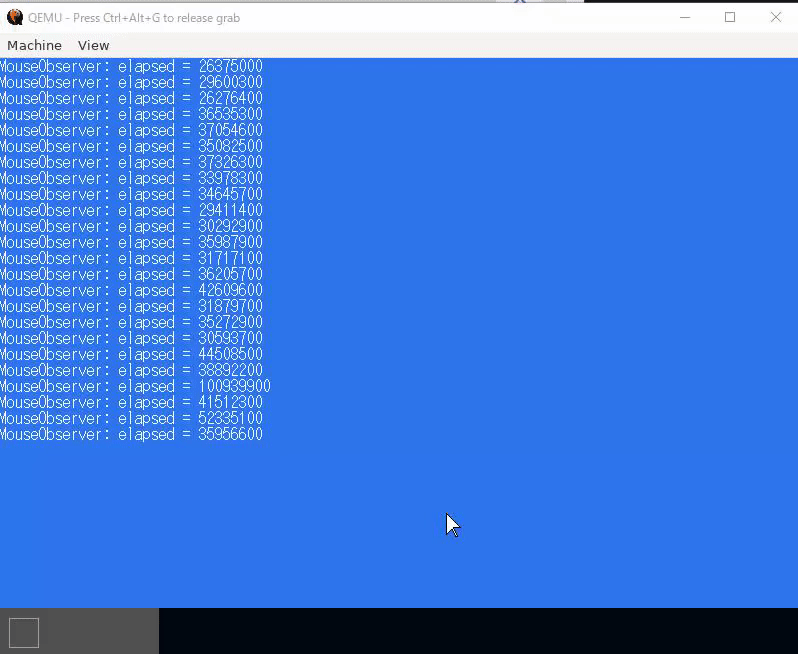Click the line reading elapsed = 52335100

coord(131,419)
